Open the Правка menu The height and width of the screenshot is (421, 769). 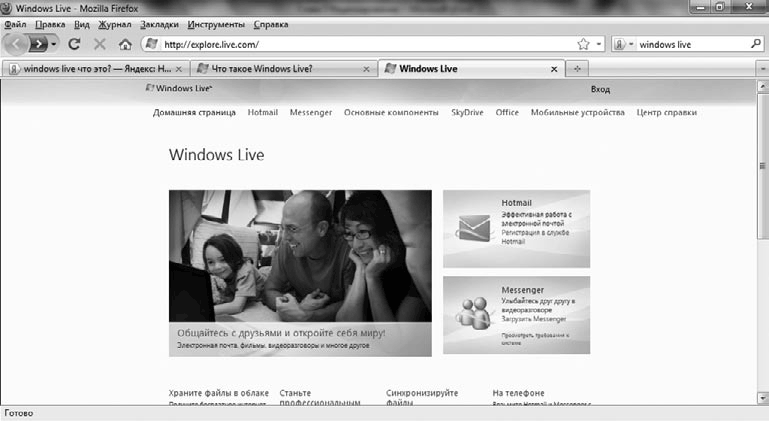click(x=50, y=24)
